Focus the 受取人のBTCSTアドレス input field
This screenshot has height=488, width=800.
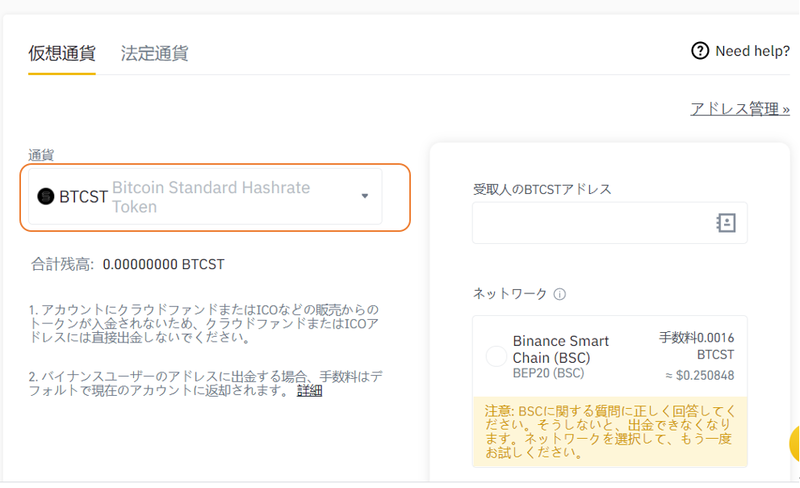[x=610, y=223]
